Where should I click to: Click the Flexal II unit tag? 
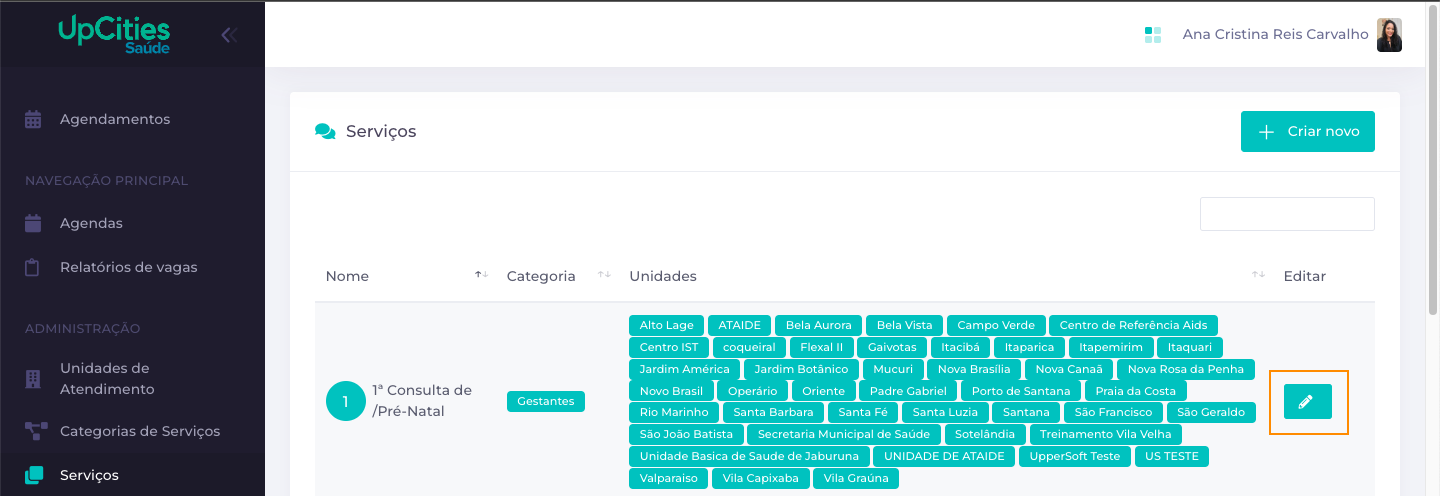pos(822,347)
